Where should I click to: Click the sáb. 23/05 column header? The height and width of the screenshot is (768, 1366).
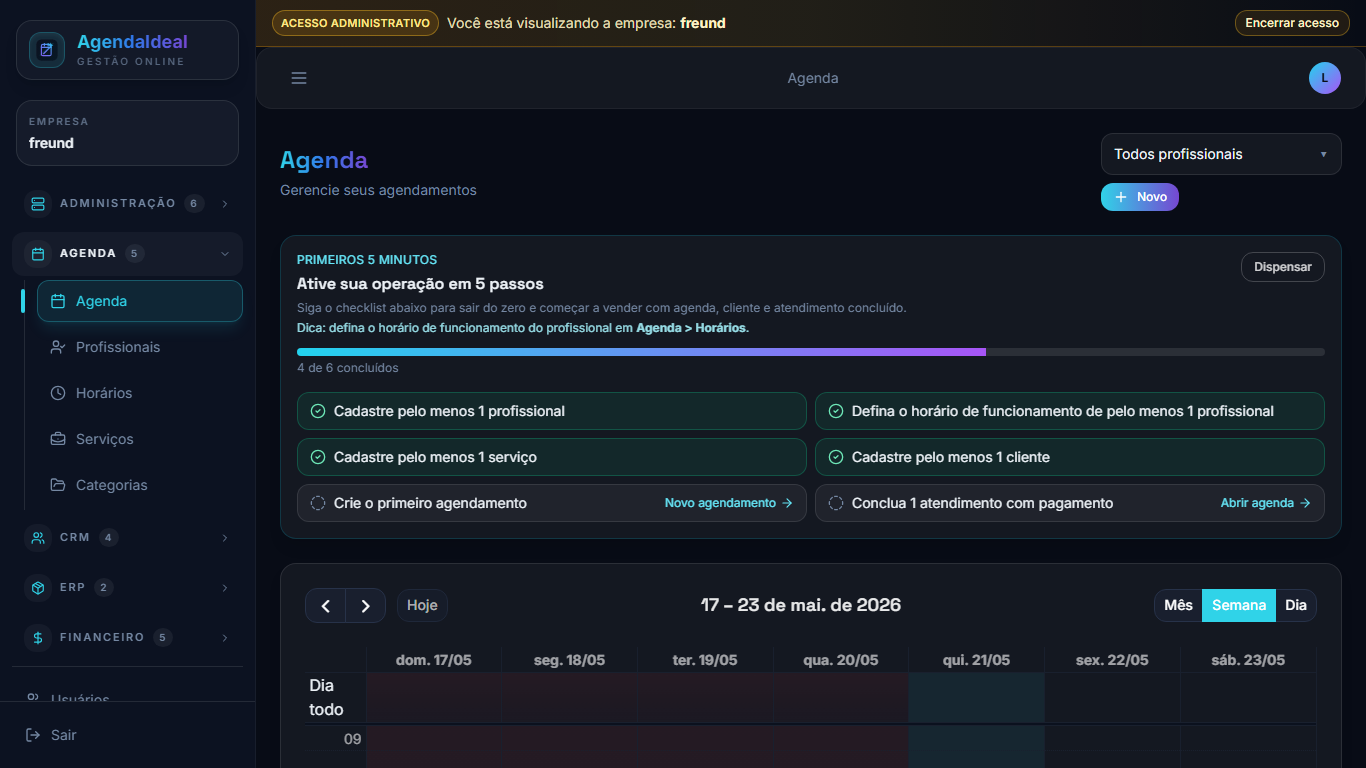click(x=1248, y=660)
